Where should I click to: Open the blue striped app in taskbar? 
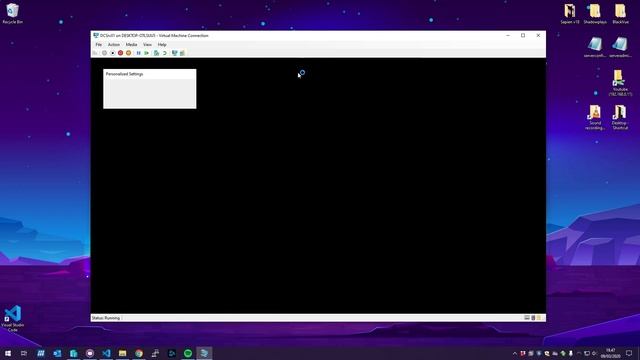coord(41,353)
